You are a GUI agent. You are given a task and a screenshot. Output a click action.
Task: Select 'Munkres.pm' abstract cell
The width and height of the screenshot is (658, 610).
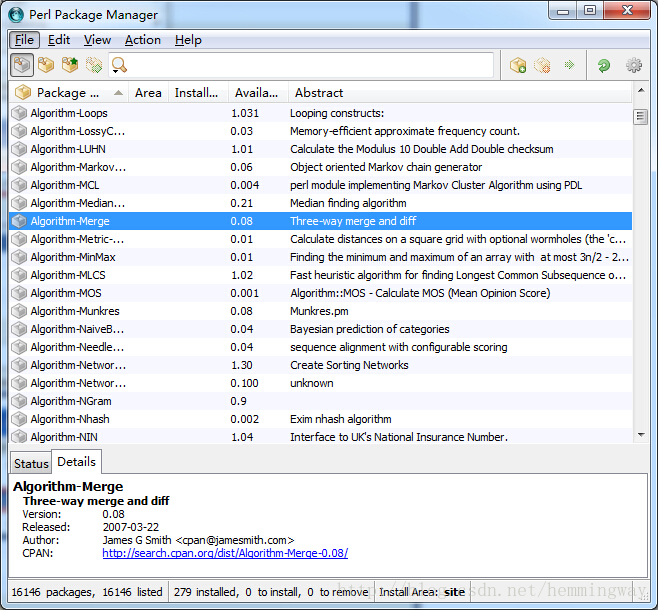click(x=319, y=311)
